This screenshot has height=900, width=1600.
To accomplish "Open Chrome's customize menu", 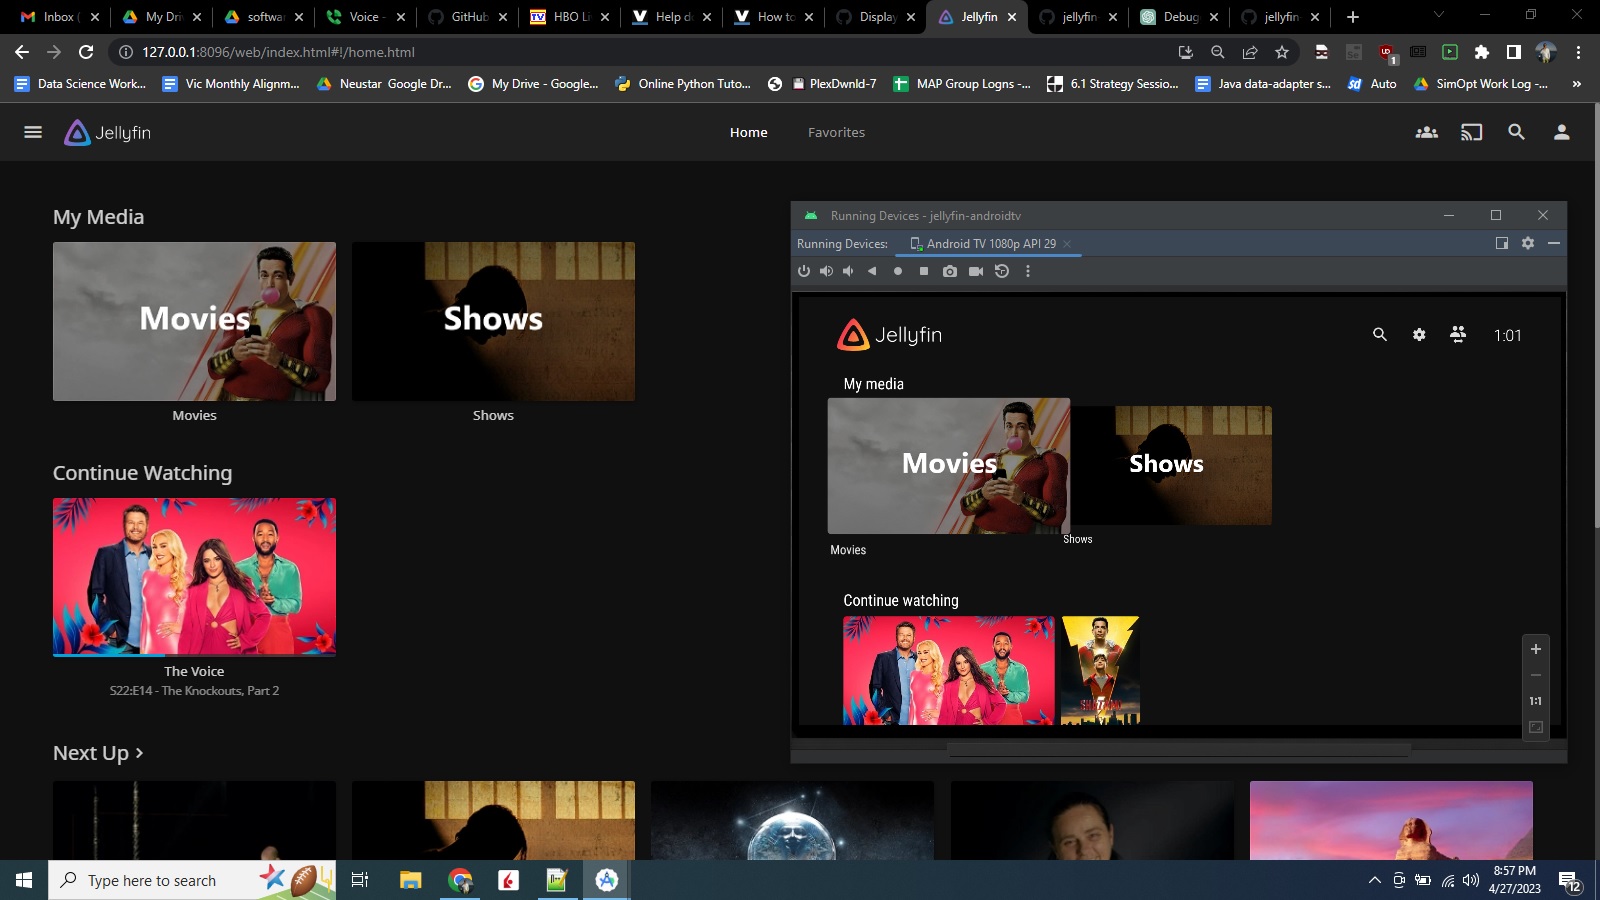I will coord(1577,52).
